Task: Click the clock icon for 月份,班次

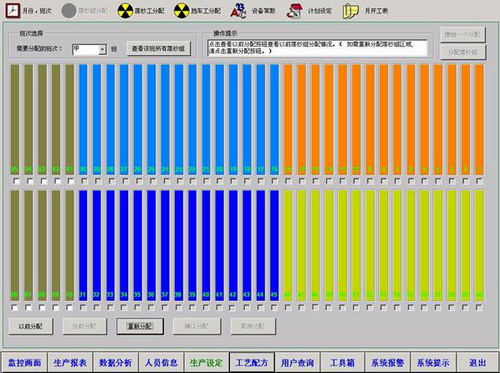Action: [x=12, y=10]
